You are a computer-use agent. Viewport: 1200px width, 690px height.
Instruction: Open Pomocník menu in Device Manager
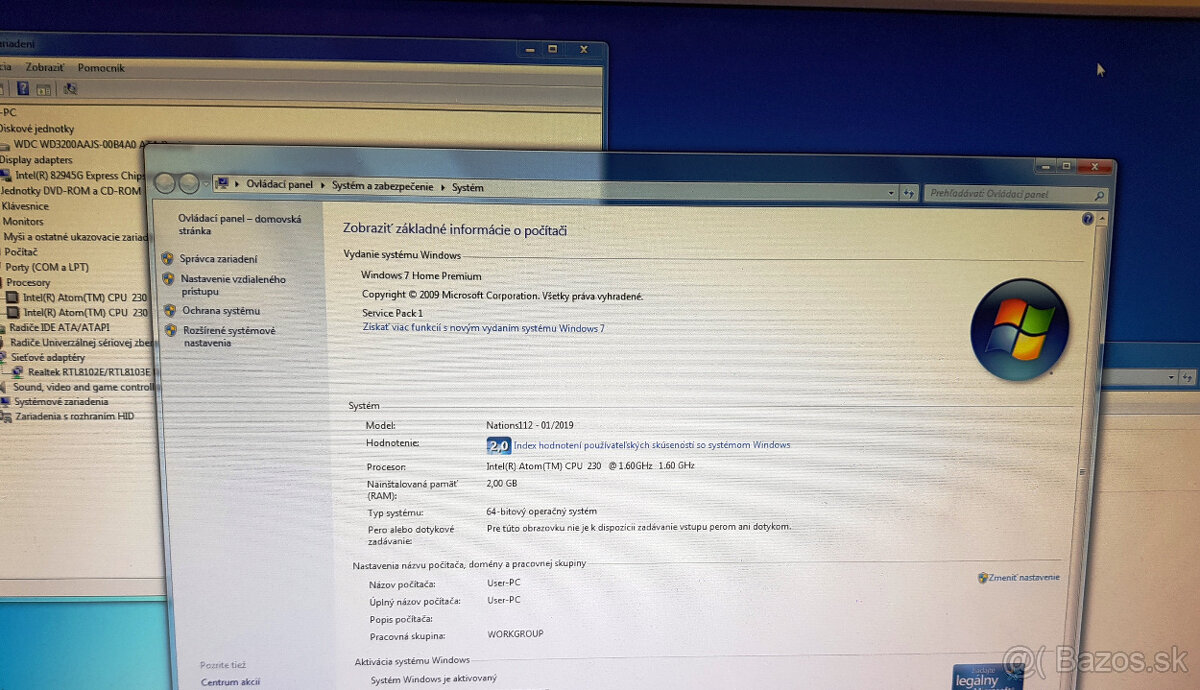click(x=101, y=68)
